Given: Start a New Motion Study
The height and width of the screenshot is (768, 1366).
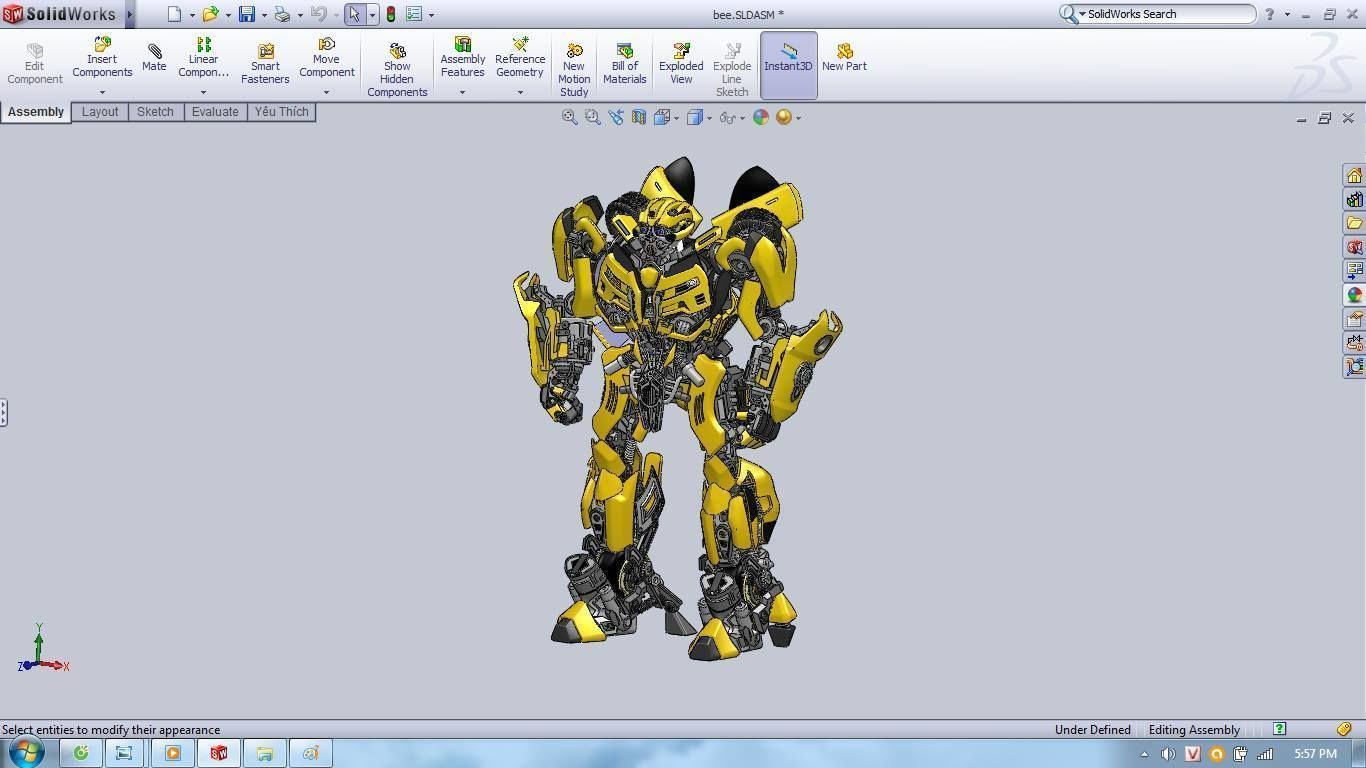Looking at the screenshot, I should 574,70.
